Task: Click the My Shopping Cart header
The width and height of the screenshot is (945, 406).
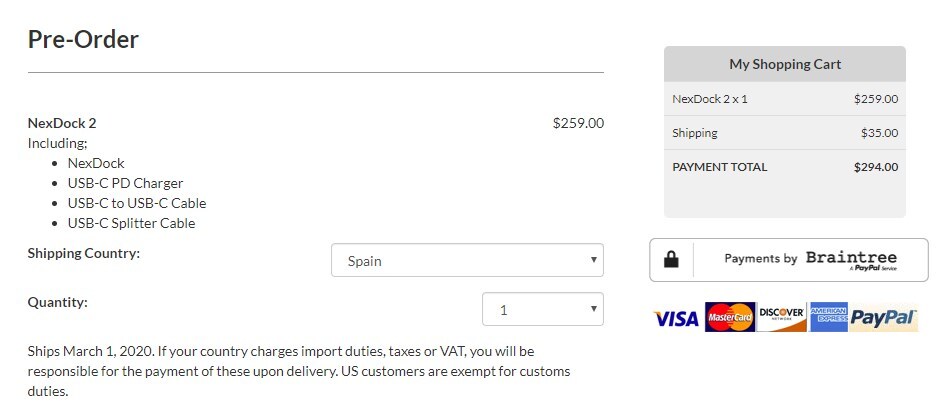Action: point(785,64)
